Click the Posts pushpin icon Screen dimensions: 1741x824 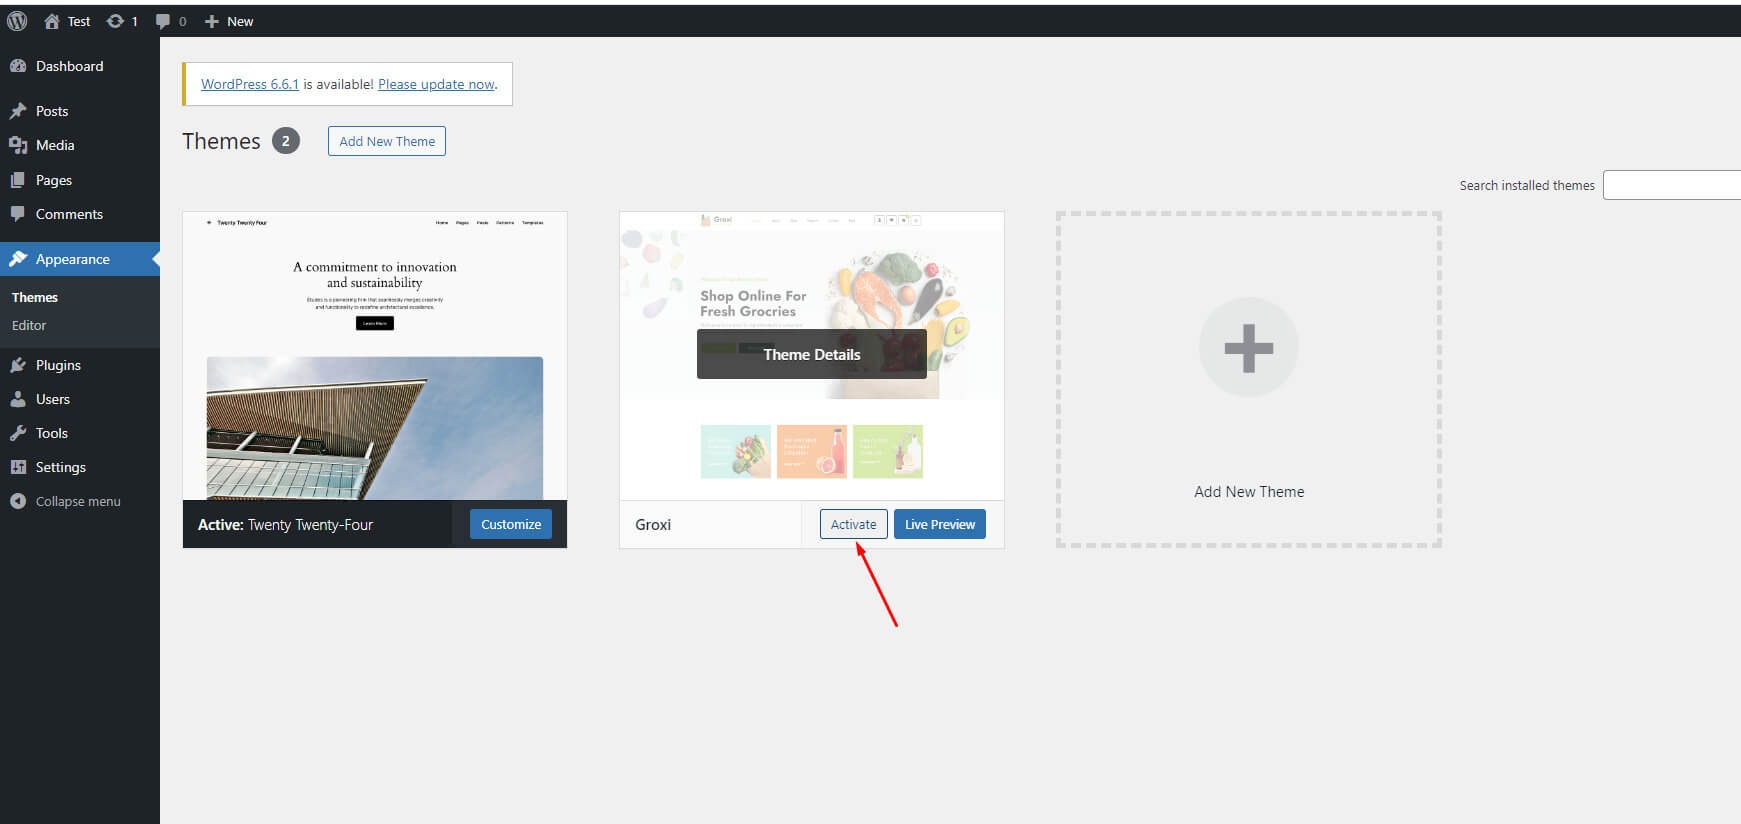tap(18, 111)
